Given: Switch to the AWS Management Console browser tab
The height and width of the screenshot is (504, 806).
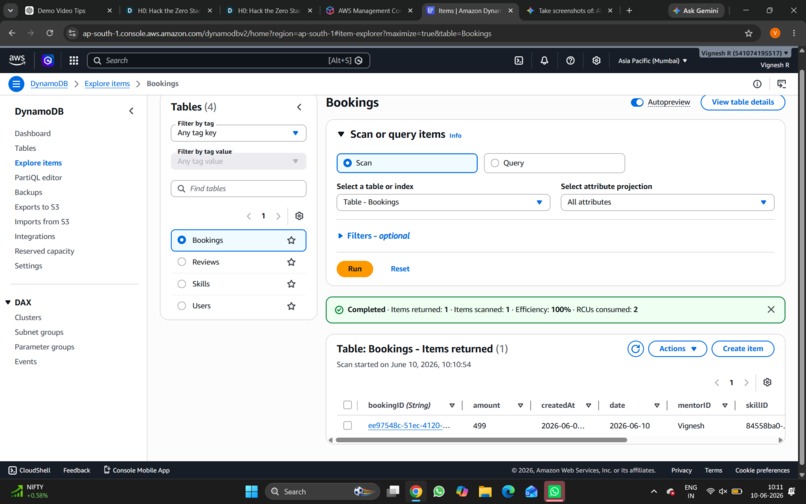Looking at the screenshot, I should tap(369, 10).
